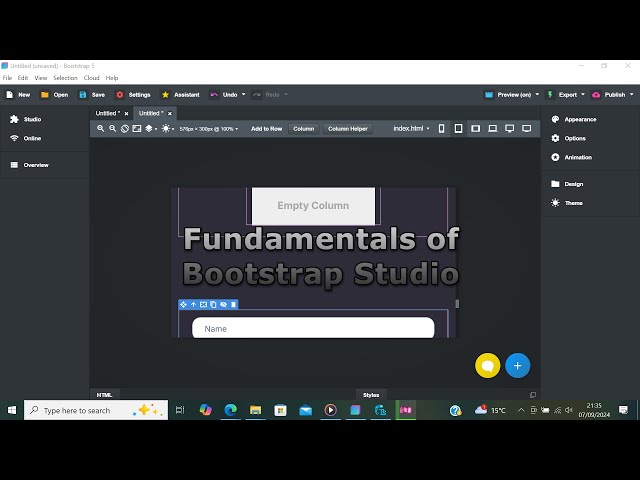This screenshot has height=480, width=640.
Task: Select the mobile phone preview size
Action: pos(441,129)
